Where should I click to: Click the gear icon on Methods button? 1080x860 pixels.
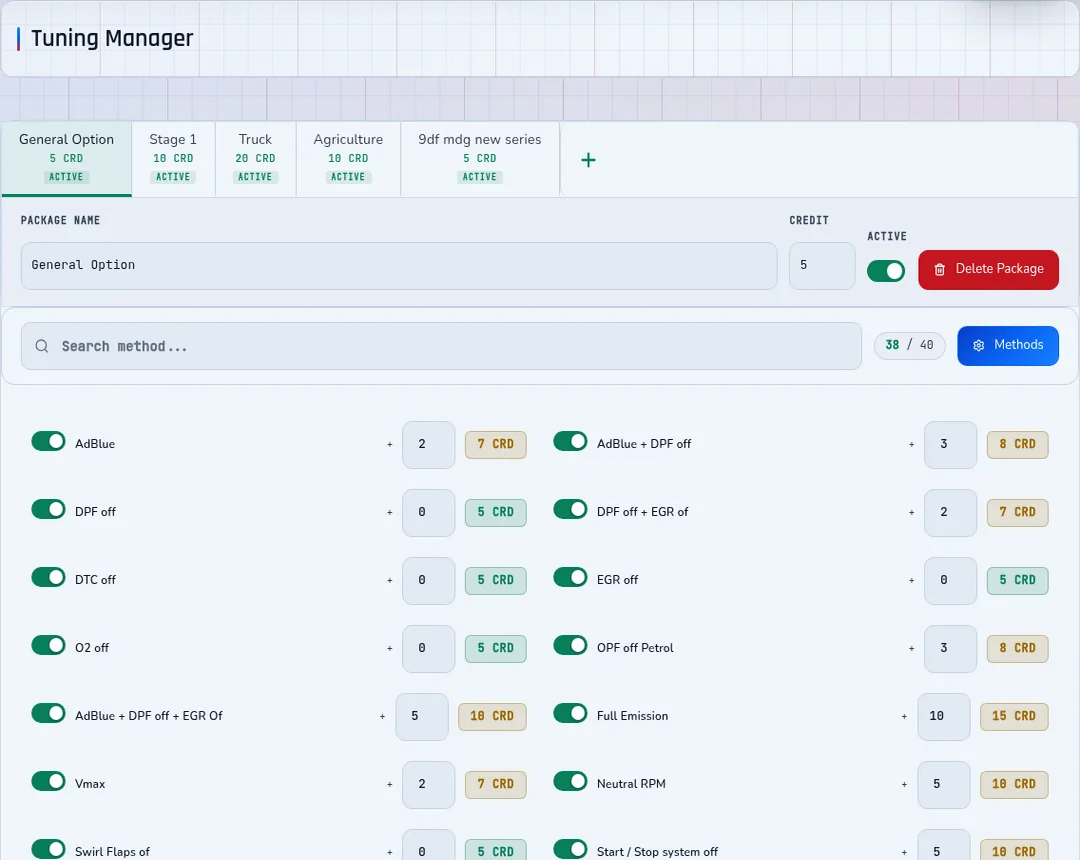[978, 345]
